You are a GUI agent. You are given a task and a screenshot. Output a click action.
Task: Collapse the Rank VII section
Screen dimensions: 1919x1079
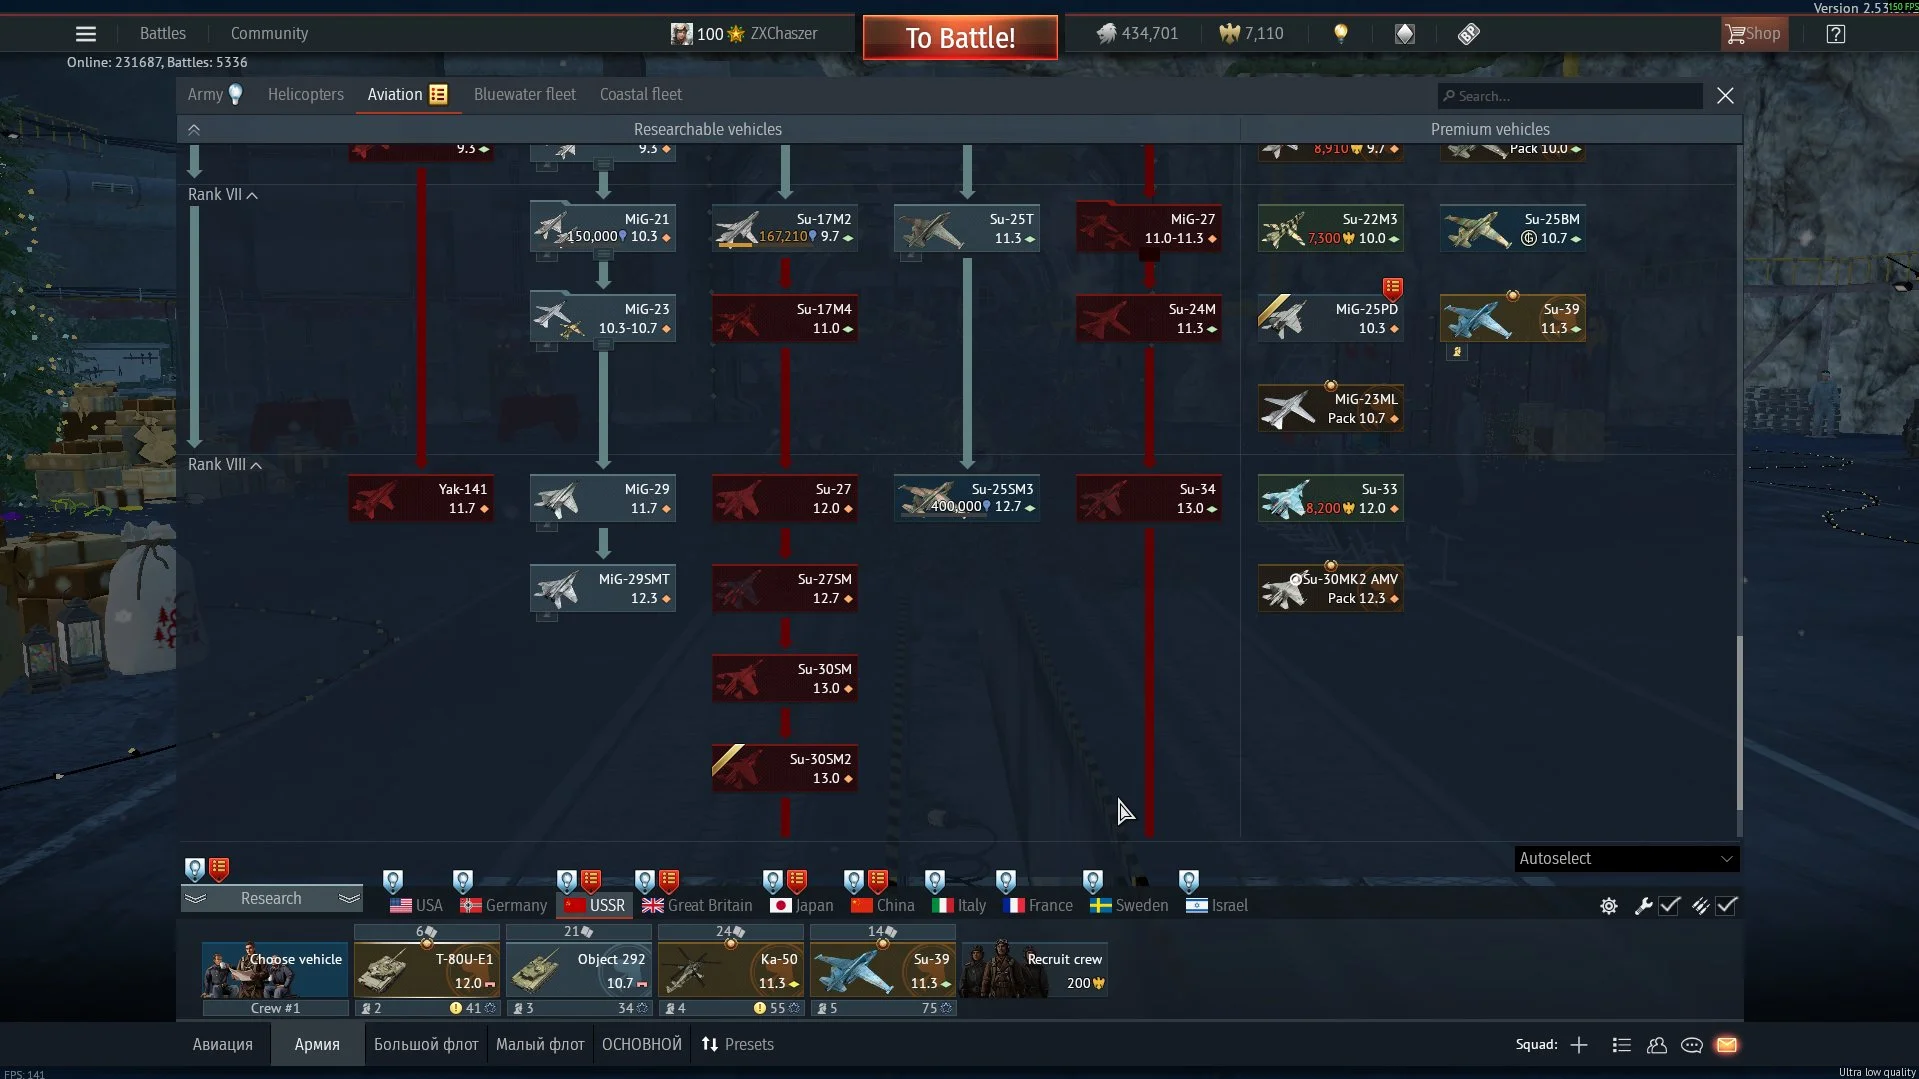223,195
